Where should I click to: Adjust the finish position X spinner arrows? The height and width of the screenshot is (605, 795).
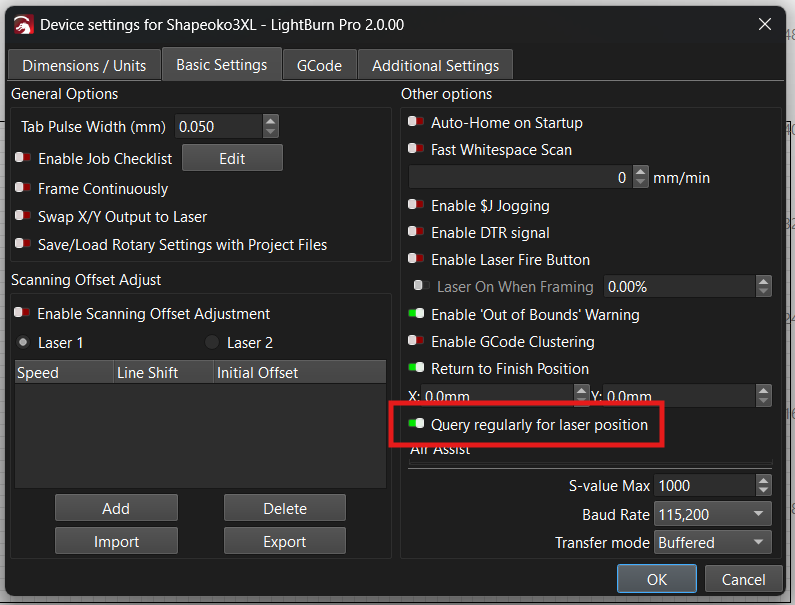pos(582,396)
